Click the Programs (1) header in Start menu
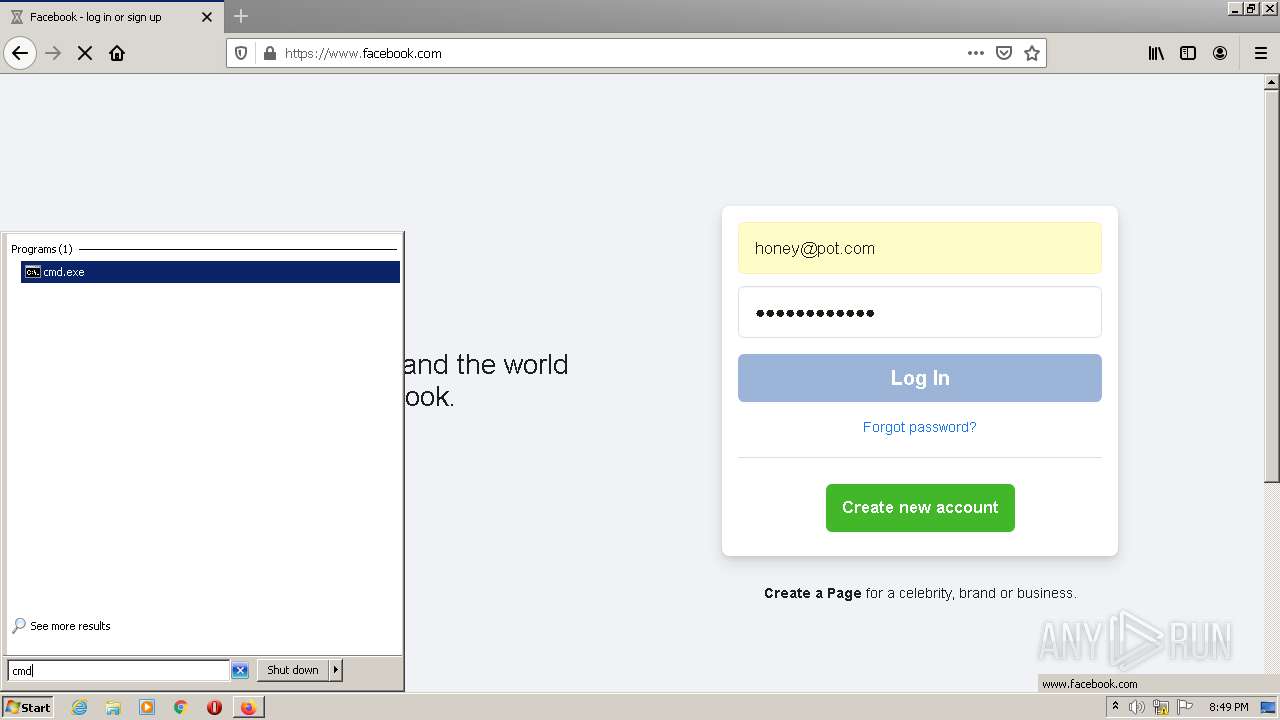This screenshot has height=720, width=1280. (x=42, y=249)
